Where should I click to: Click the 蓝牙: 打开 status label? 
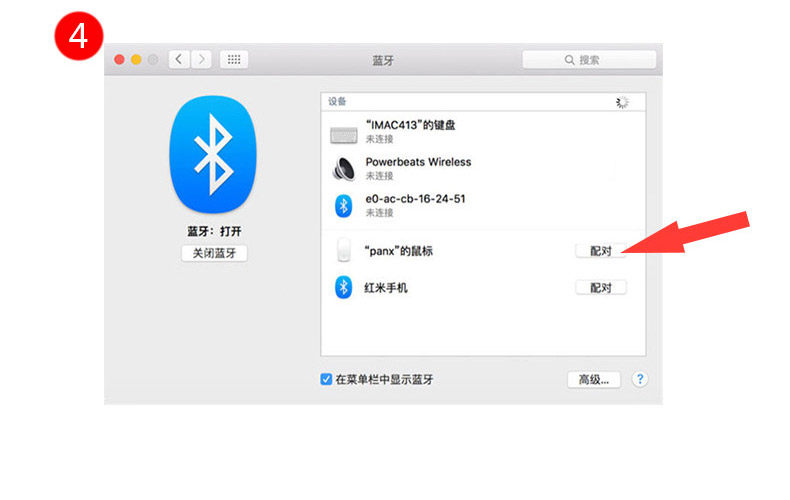click(214, 231)
